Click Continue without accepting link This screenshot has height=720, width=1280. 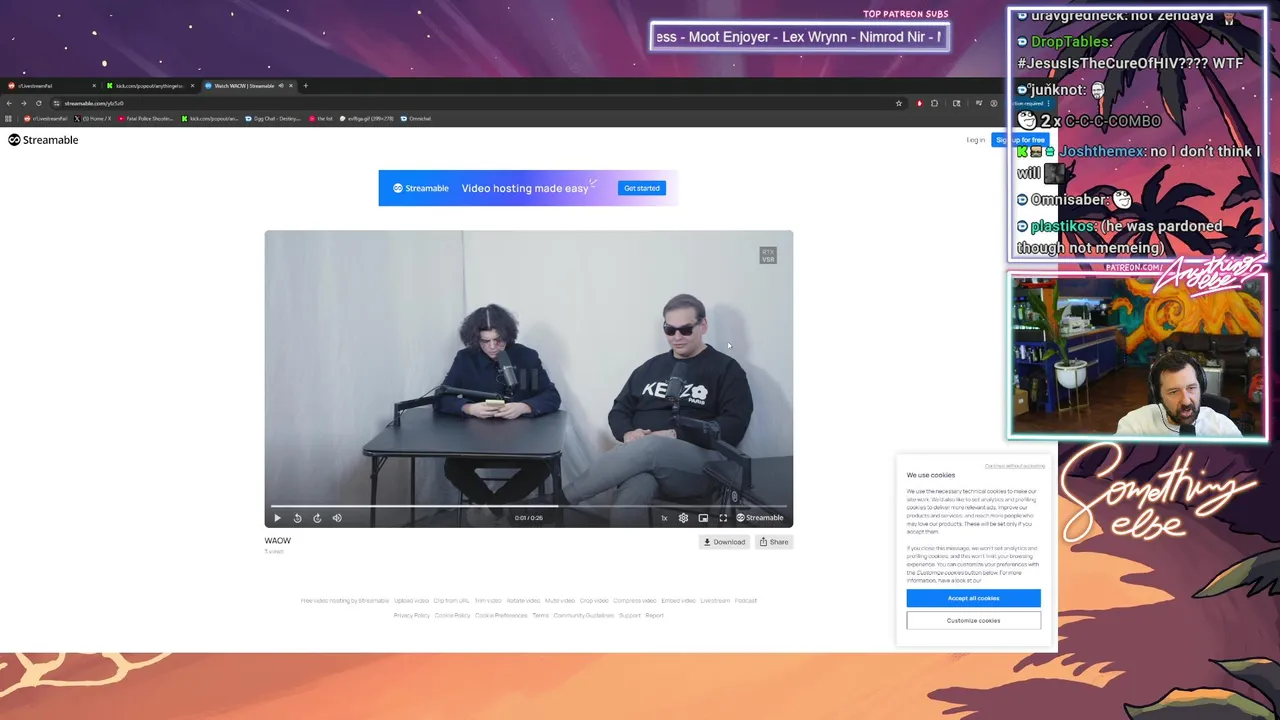coord(1014,466)
